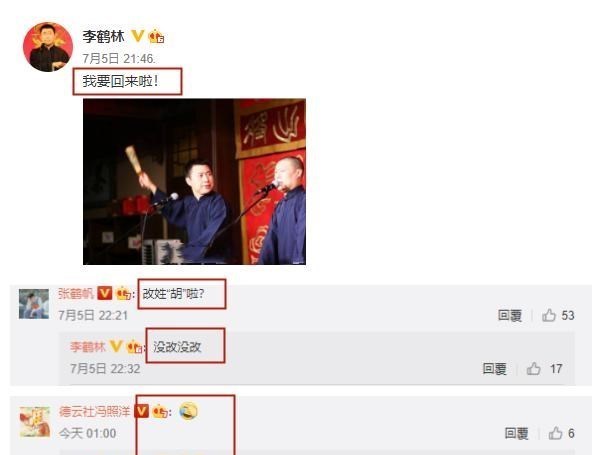Open 德云社冯照洋's avatar

point(35,422)
